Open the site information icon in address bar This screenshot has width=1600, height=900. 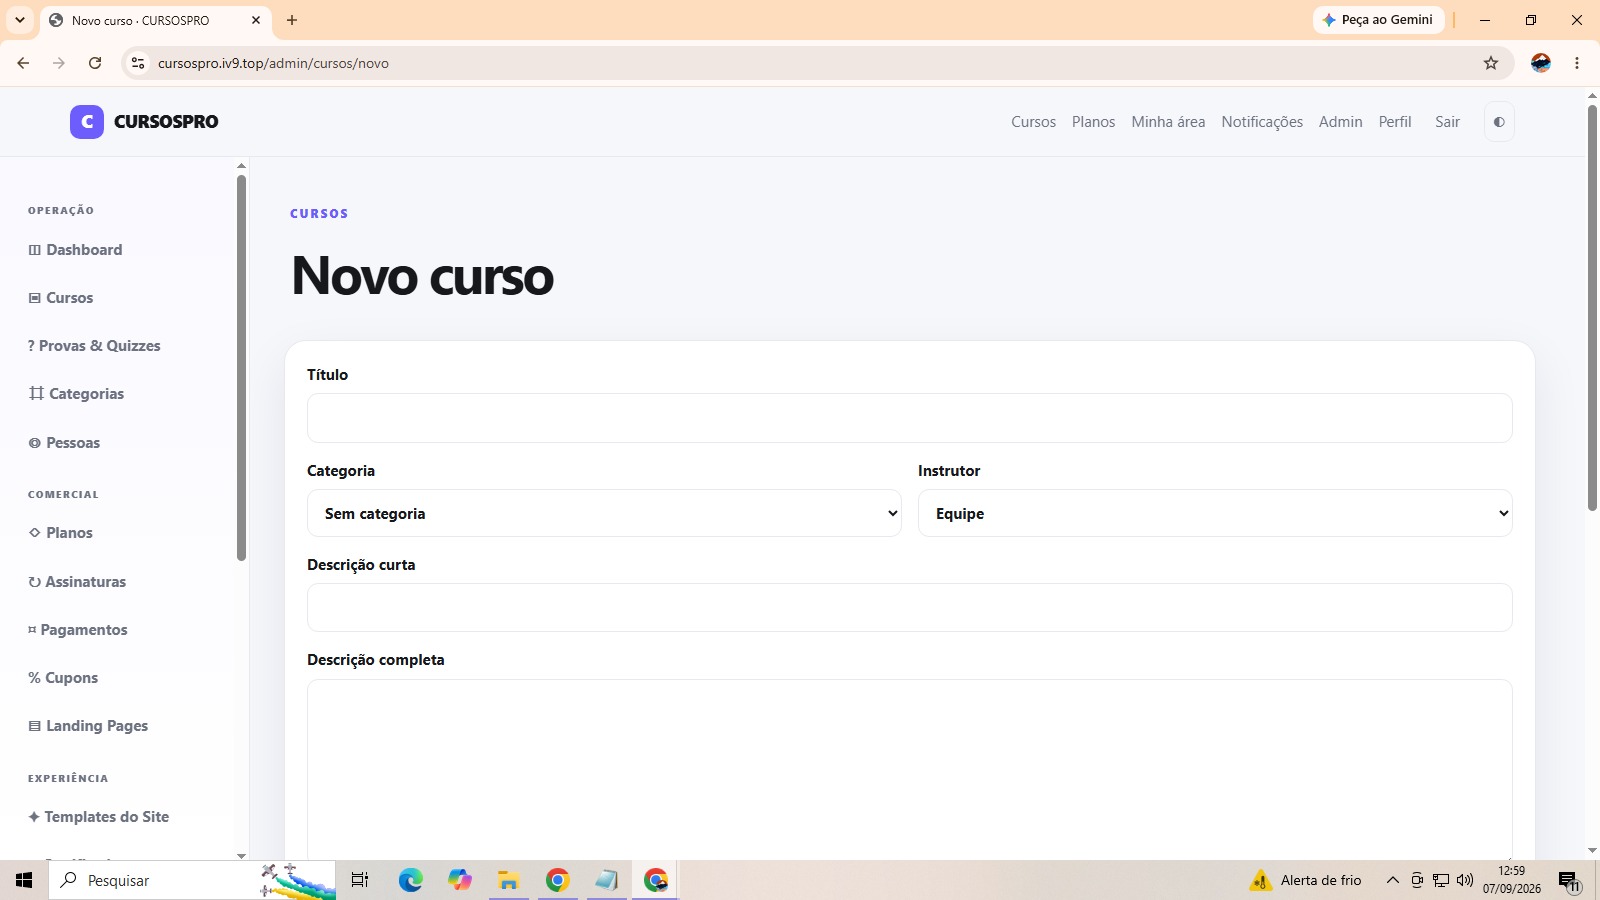pyautogui.click(x=138, y=63)
